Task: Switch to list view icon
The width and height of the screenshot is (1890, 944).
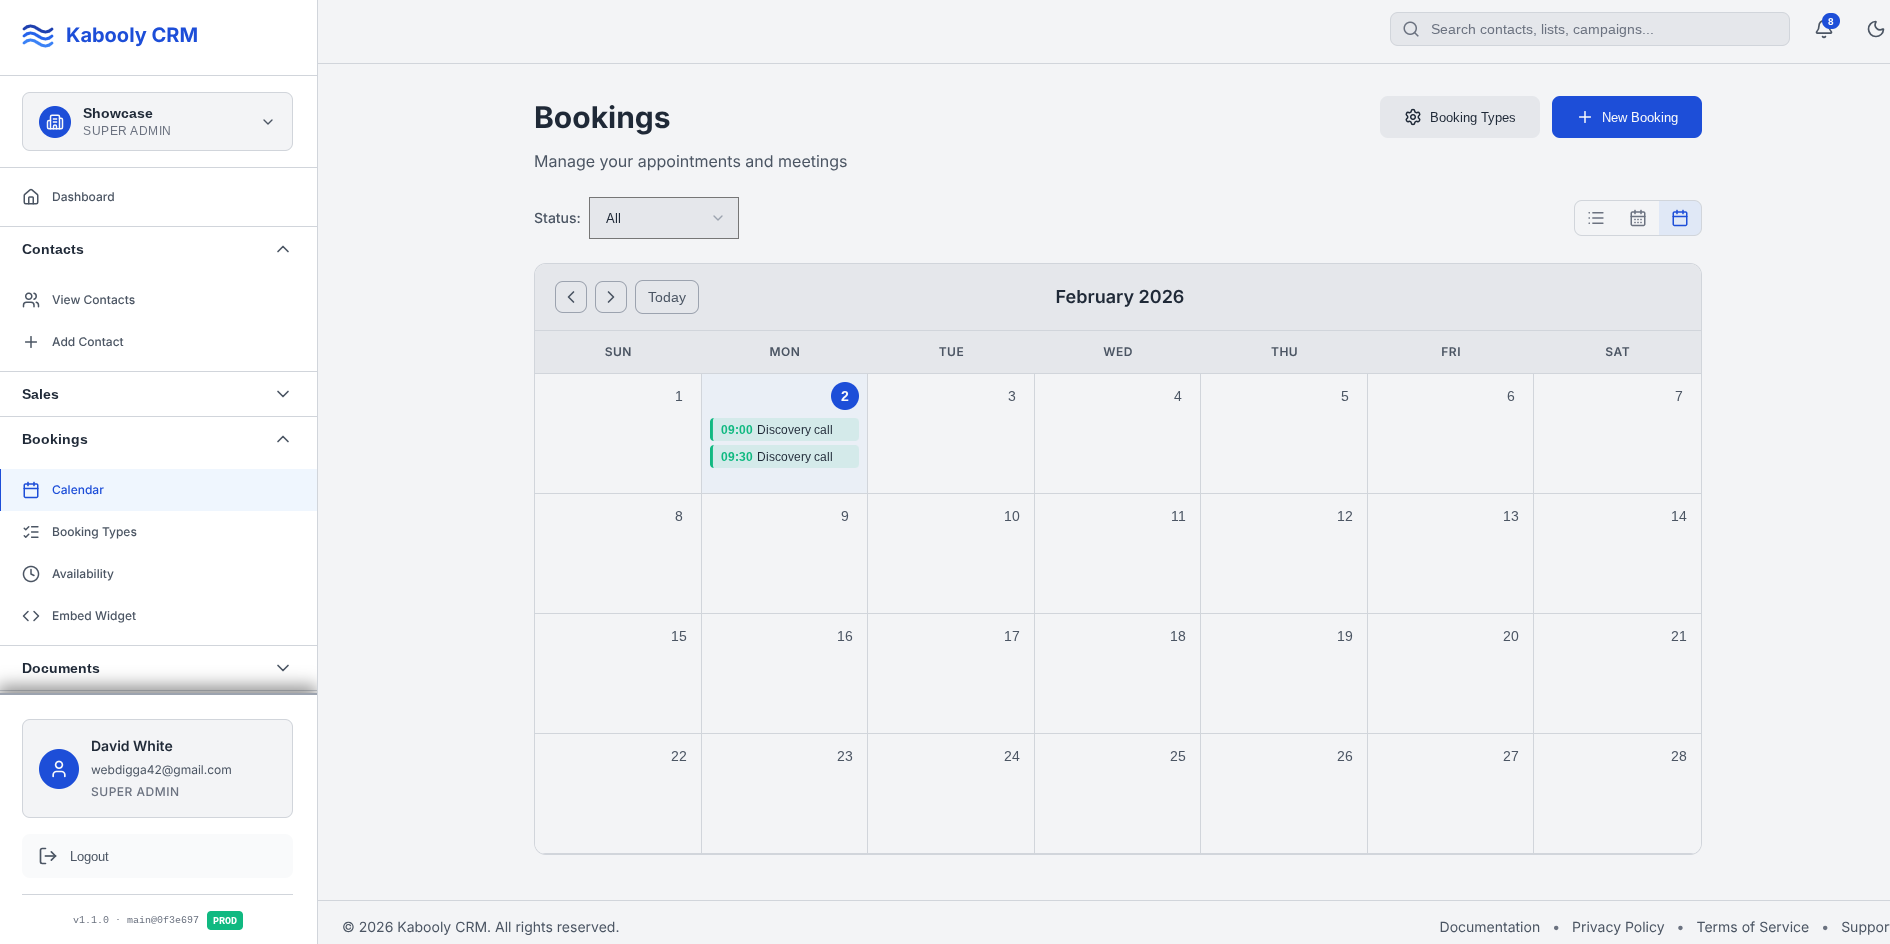Action: pyautogui.click(x=1596, y=218)
